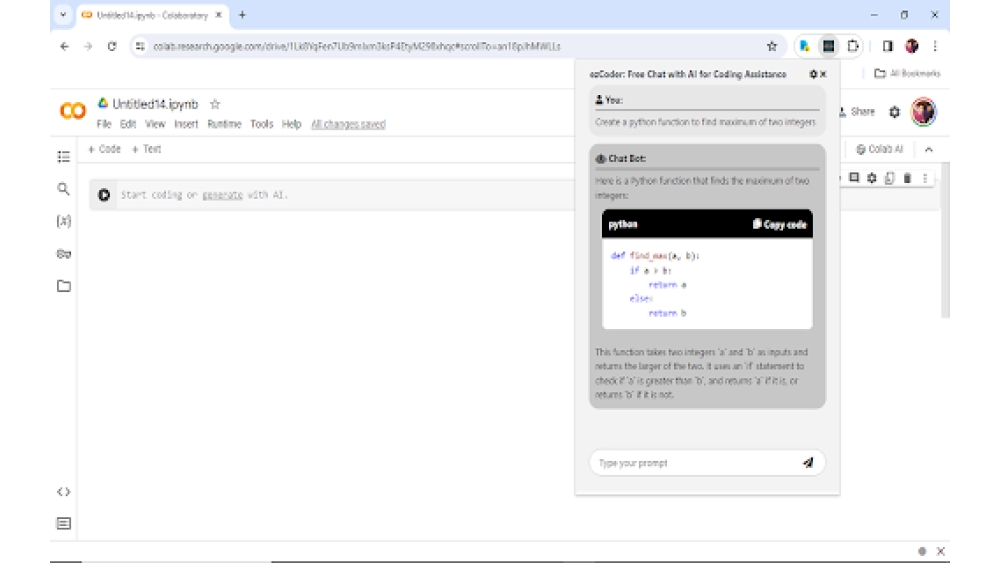Open the Edit menu
The width and height of the screenshot is (1000, 563).
click(128, 124)
